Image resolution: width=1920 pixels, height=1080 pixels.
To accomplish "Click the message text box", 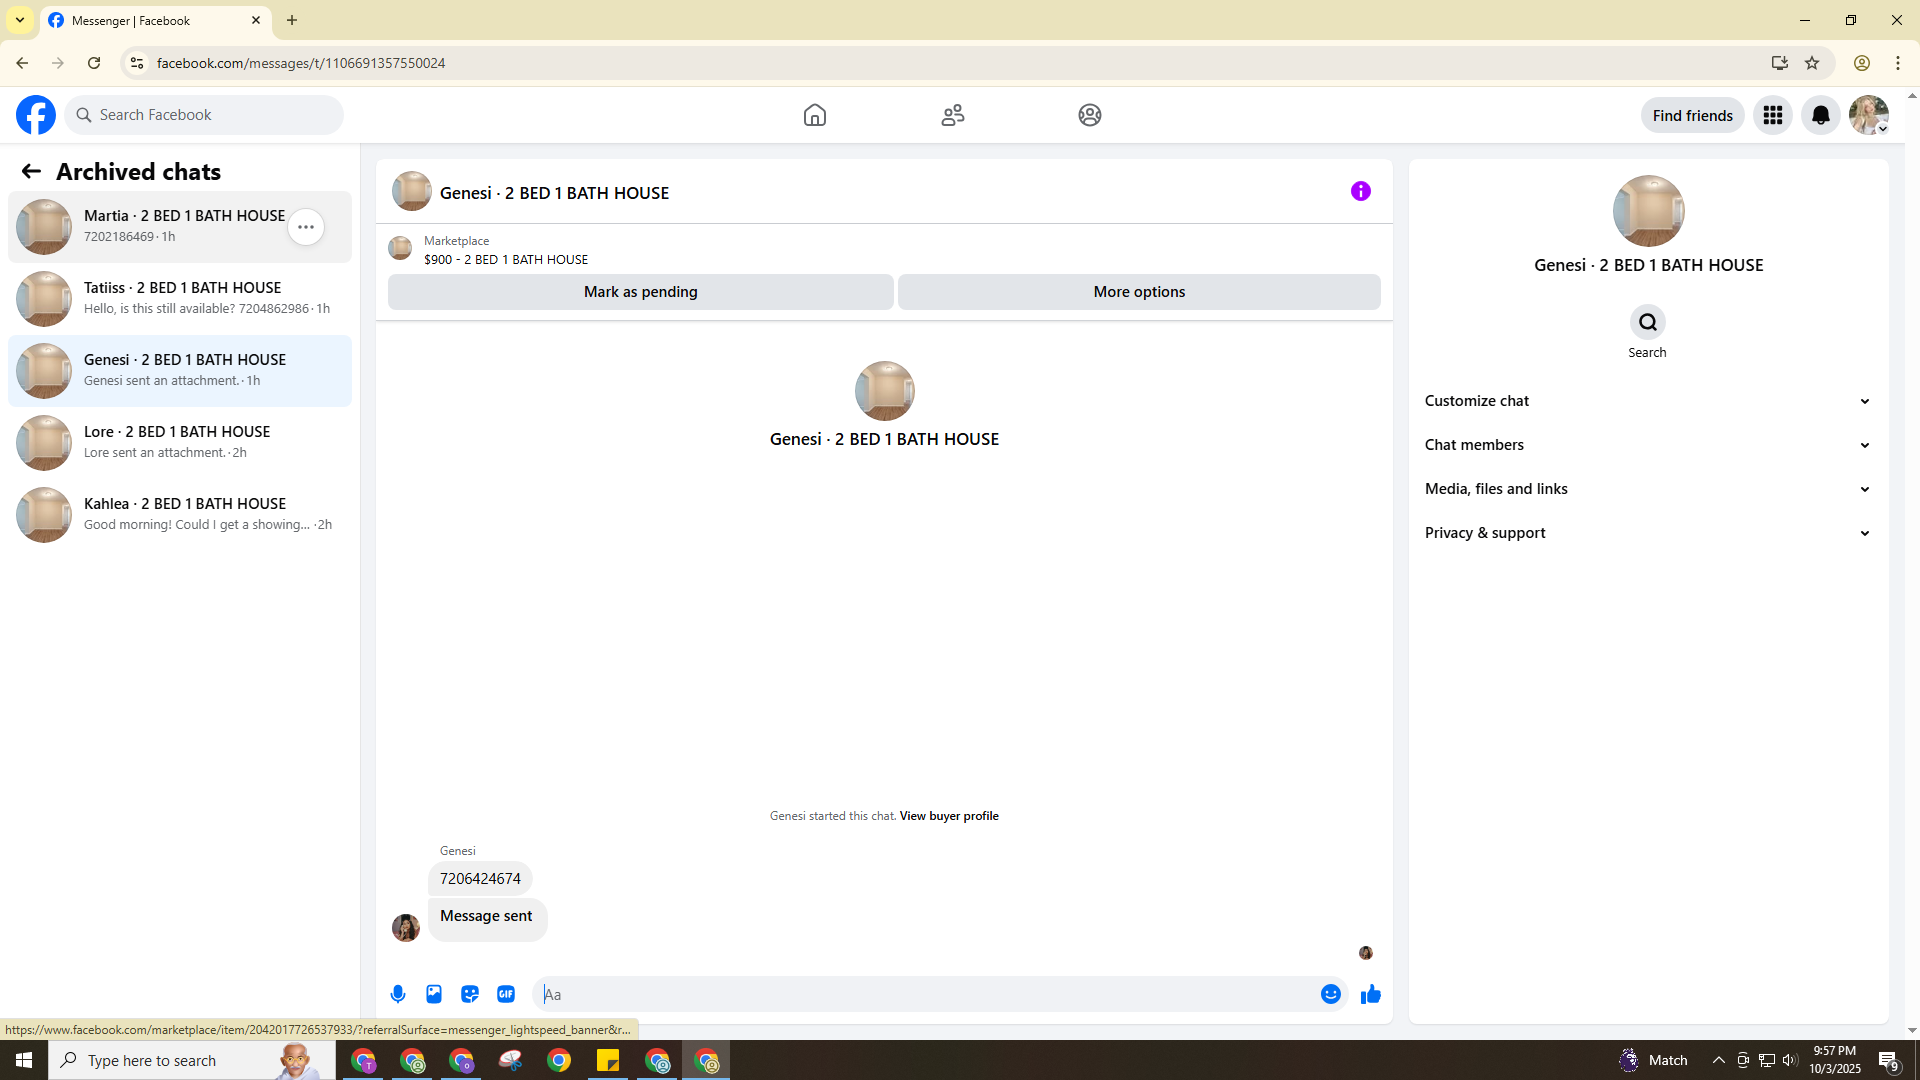I will (x=925, y=994).
